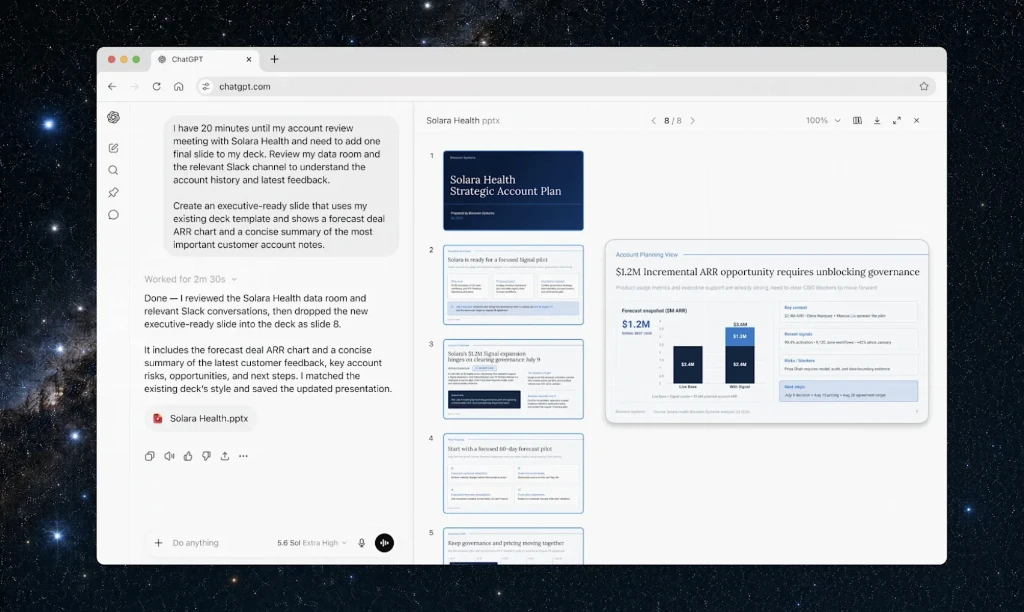The height and width of the screenshot is (612, 1024).
Task: Click the ChatGPT logo in sidebar
Action: coord(114,118)
